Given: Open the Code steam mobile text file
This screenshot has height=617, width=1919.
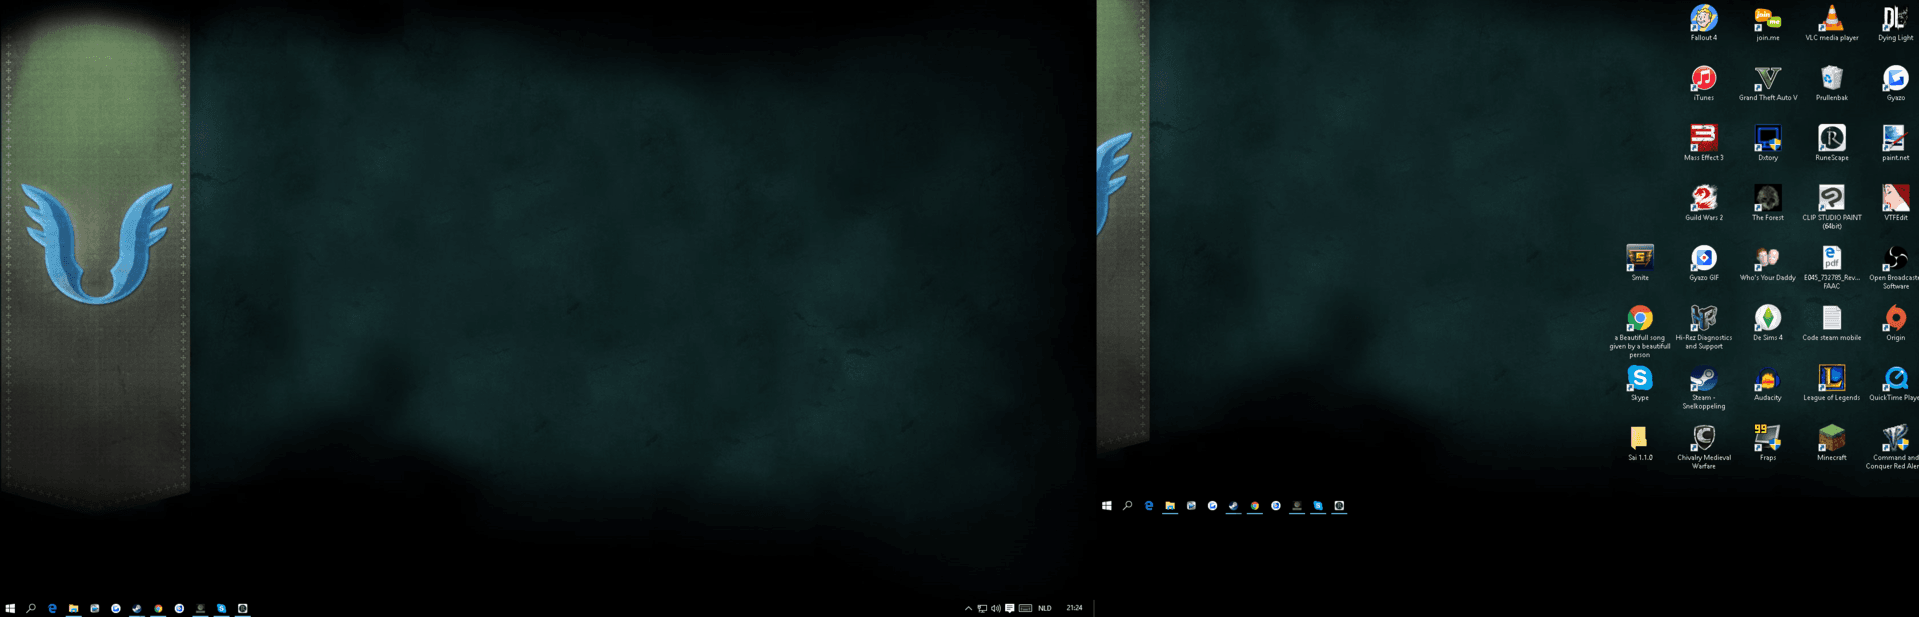Looking at the screenshot, I should (x=1831, y=319).
